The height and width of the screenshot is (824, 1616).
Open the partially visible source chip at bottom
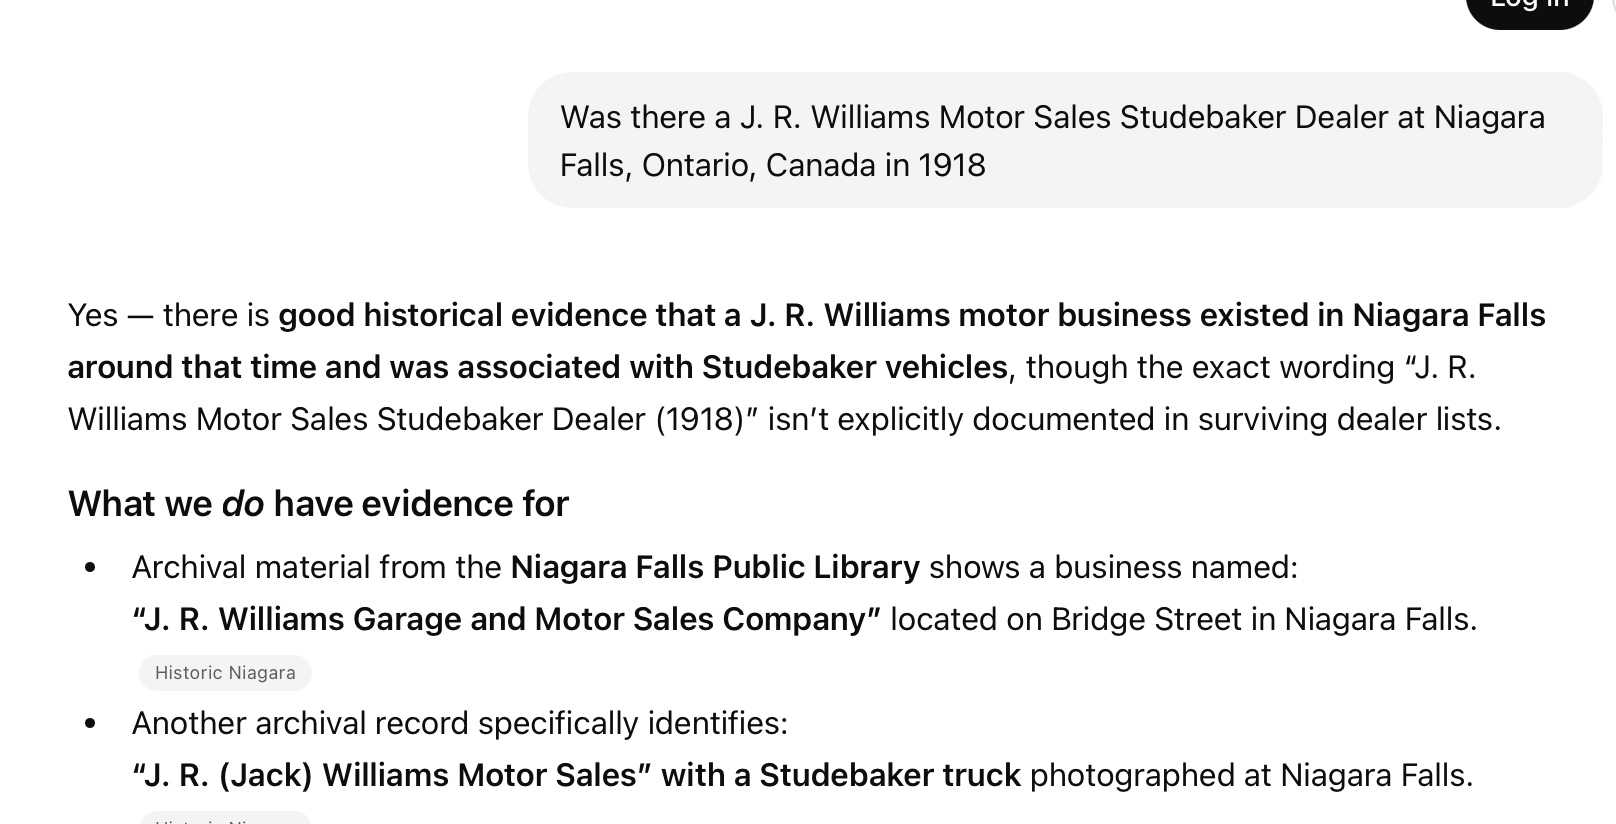tap(225, 819)
